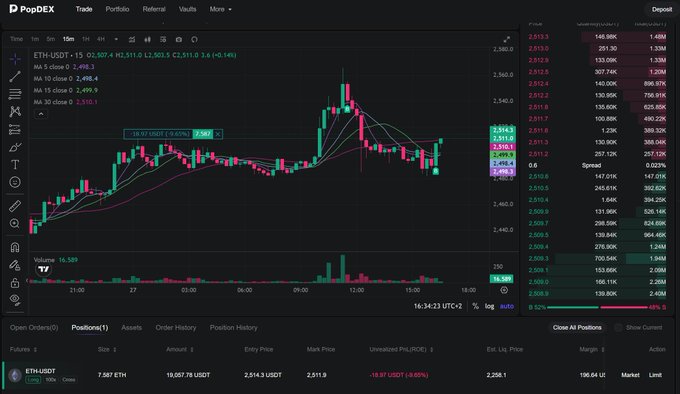
Task: Toggle lock all drawings padlock
Action: point(15,283)
